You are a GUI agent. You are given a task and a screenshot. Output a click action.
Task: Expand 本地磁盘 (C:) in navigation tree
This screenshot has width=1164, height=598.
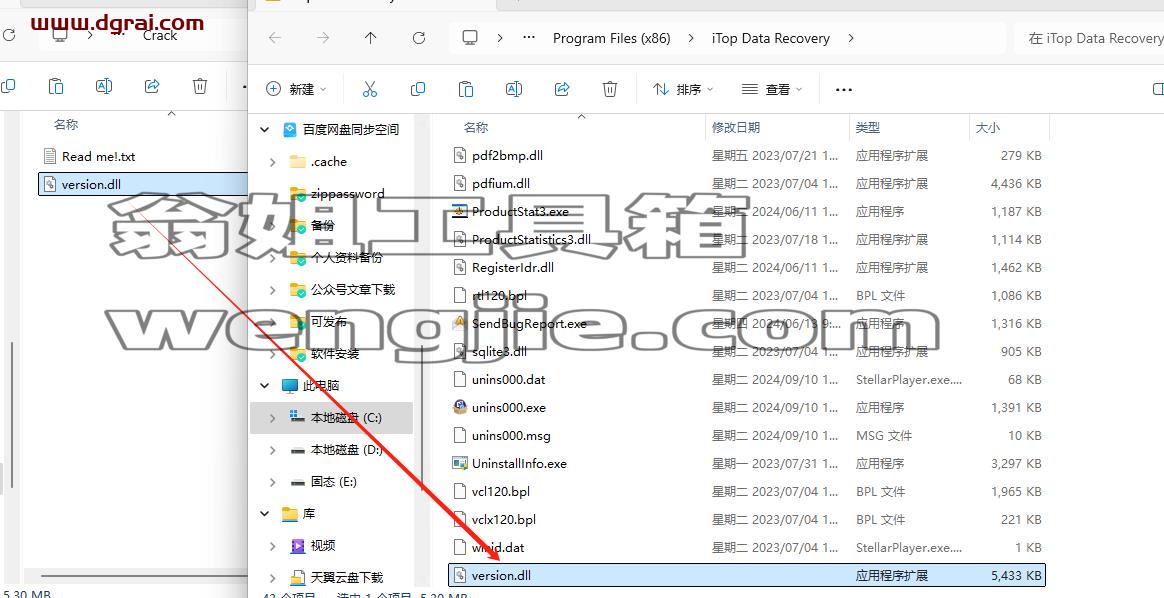point(273,418)
